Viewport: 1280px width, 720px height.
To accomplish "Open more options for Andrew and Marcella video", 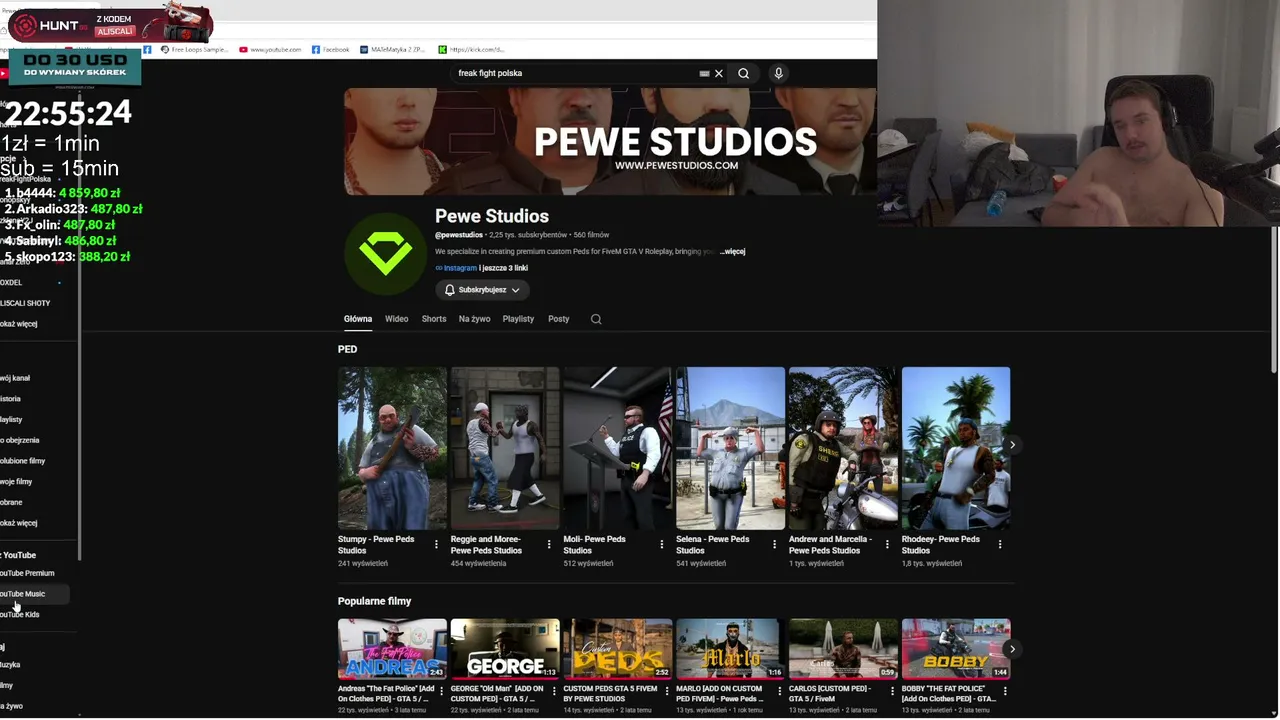I will click(887, 545).
